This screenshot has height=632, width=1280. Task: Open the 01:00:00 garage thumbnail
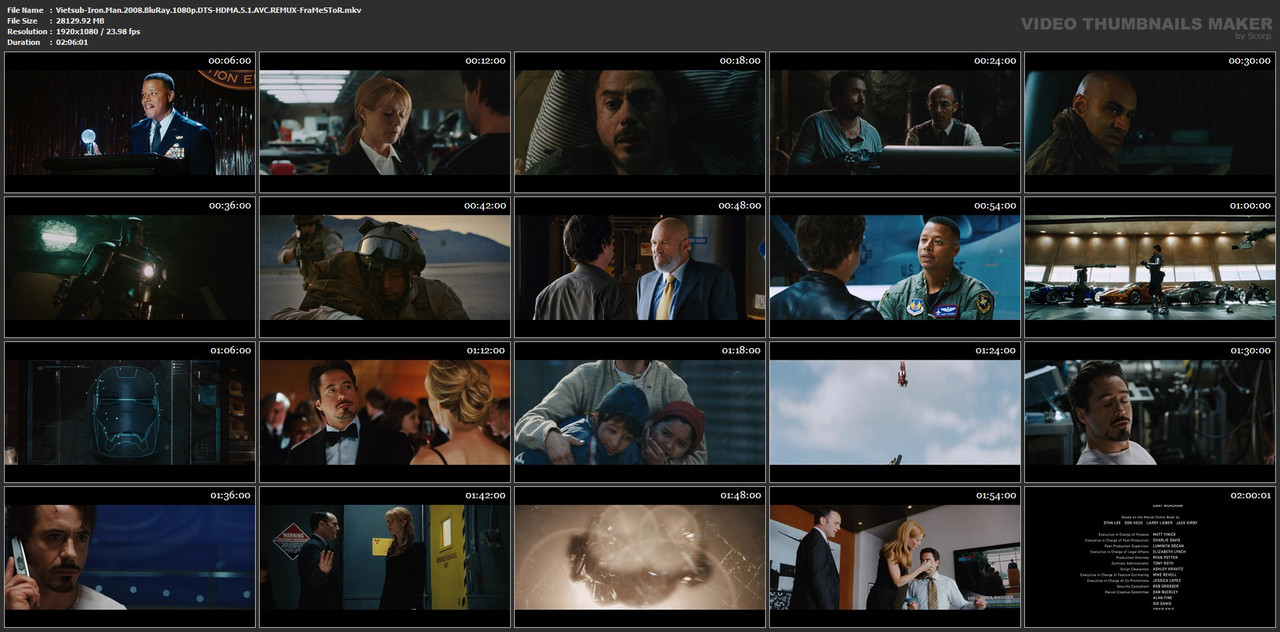(1150, 267)
